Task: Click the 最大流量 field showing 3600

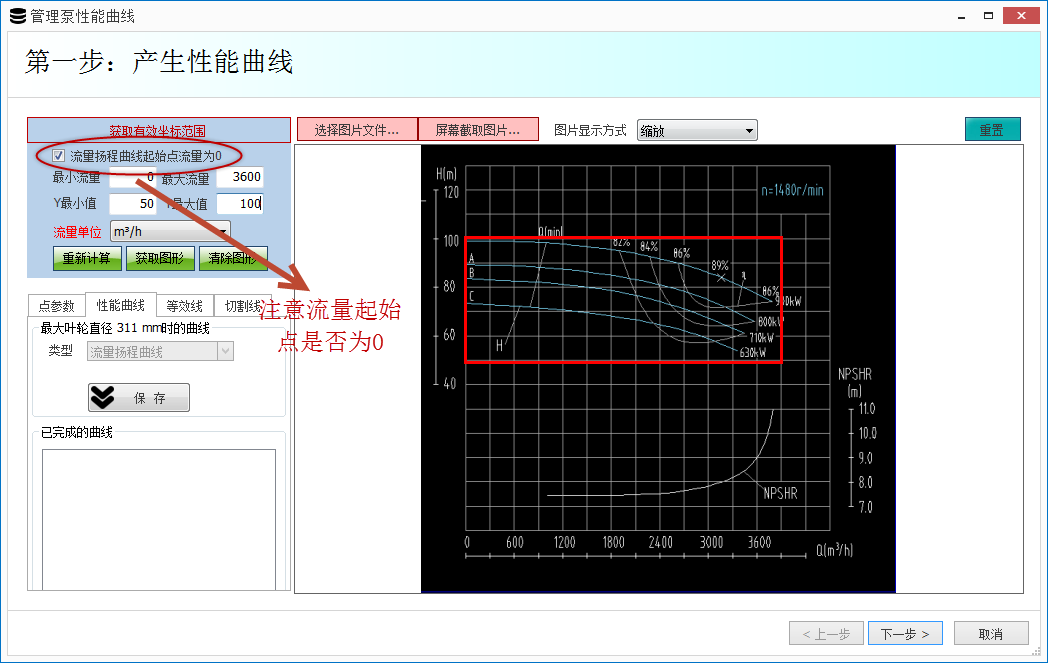Action: 240,177
